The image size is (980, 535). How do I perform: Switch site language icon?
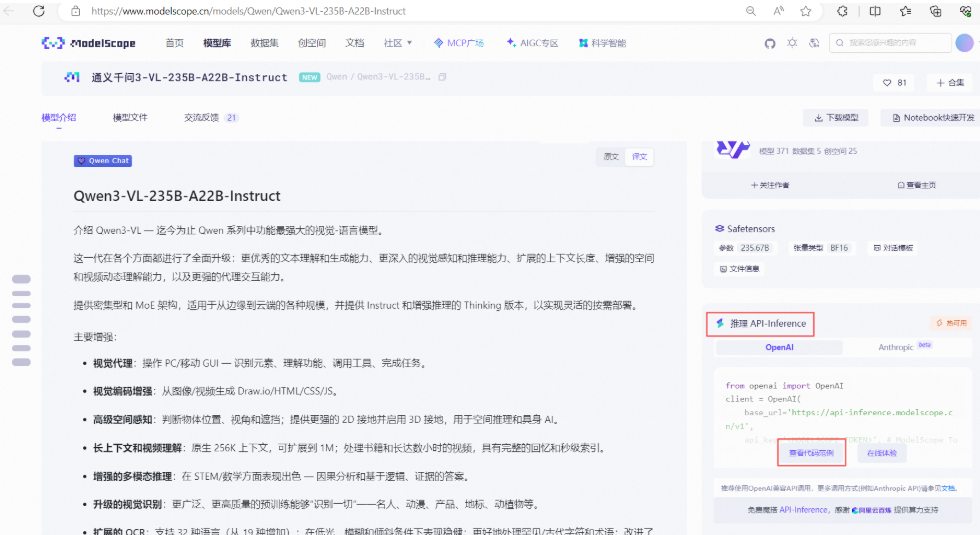coord(814,43)
